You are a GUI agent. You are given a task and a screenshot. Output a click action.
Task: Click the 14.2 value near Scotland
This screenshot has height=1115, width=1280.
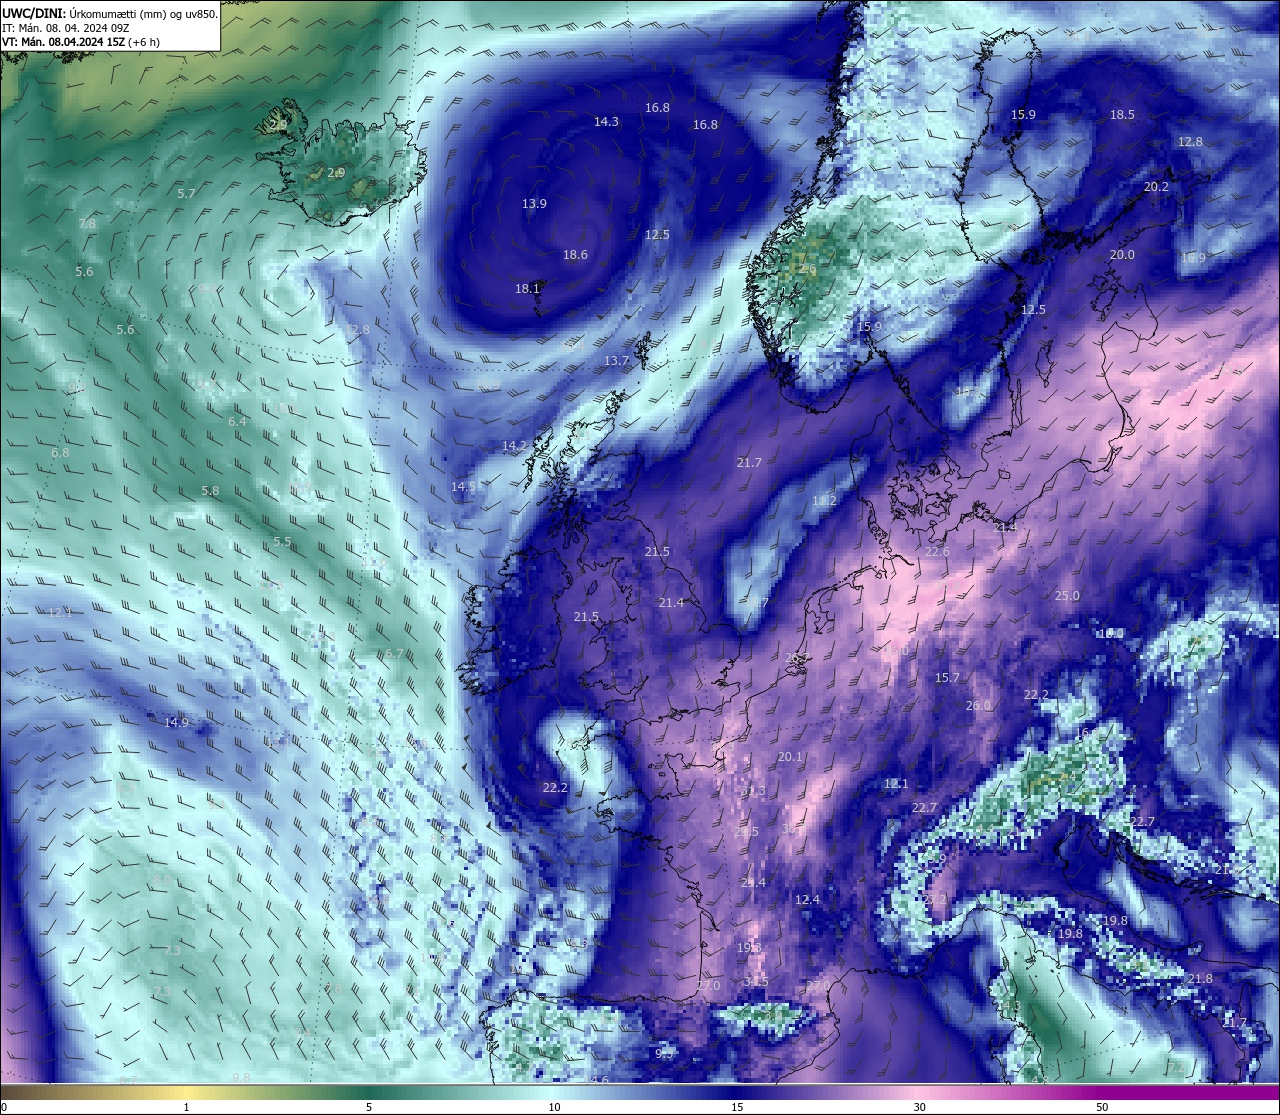pos(514,445)
